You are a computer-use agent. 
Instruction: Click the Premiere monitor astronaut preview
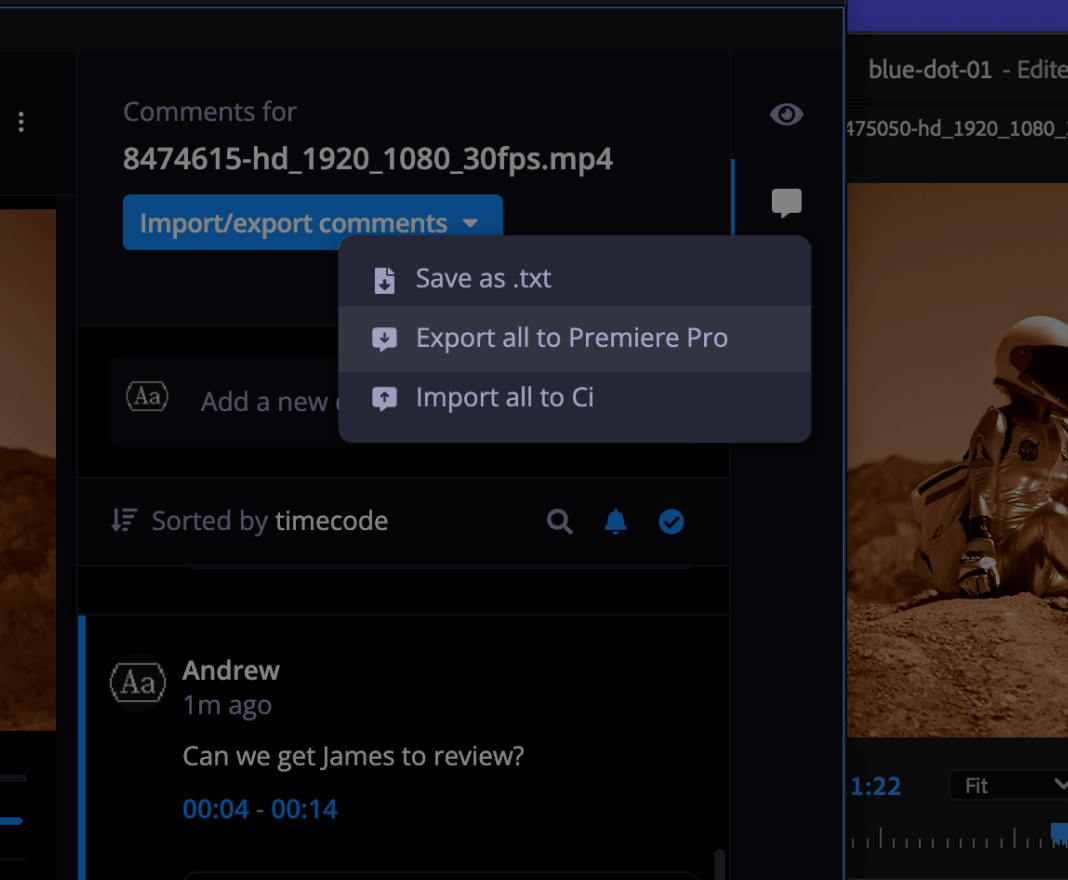tap(957, 460)
